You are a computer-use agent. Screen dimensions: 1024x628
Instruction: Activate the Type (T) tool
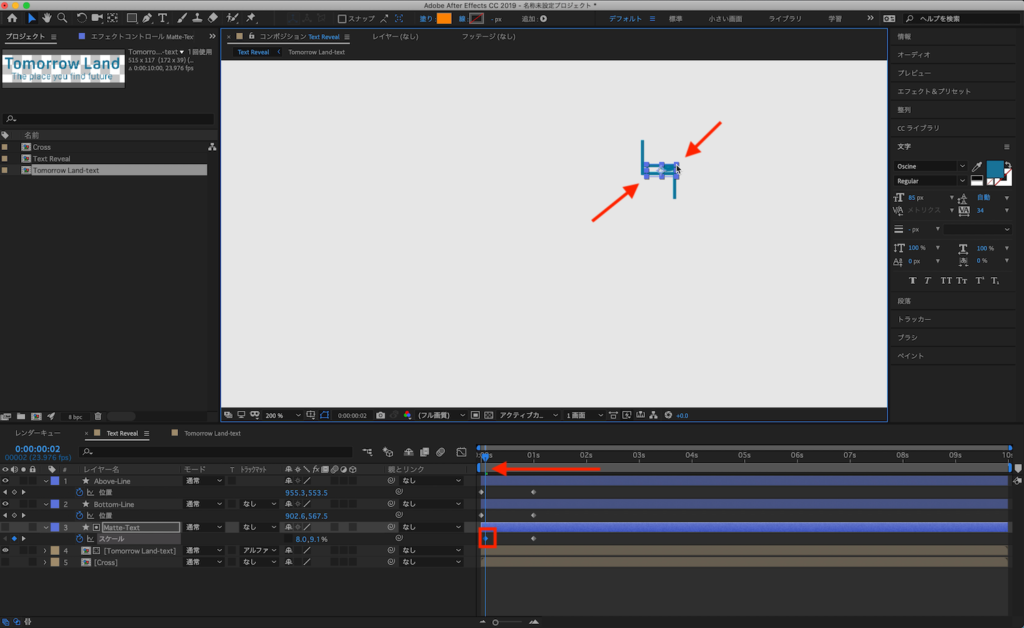coord(163,18)
